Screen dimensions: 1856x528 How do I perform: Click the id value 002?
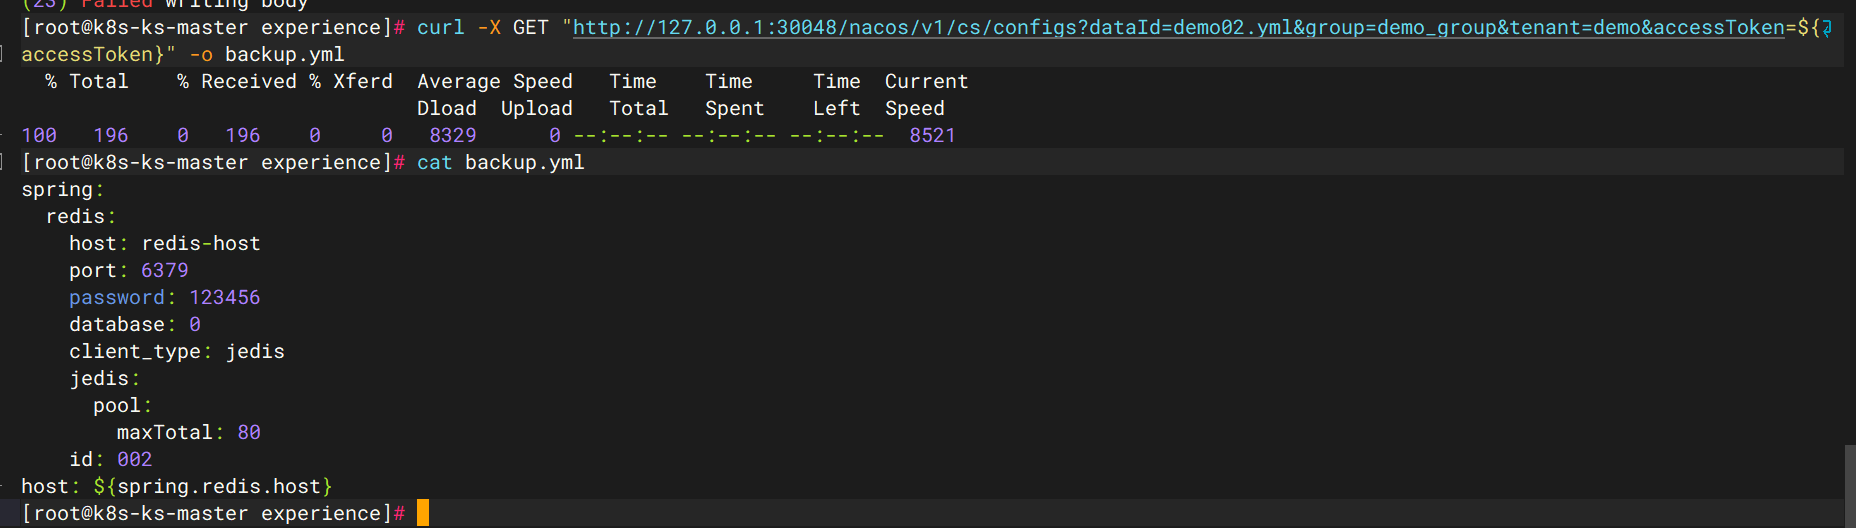(x=135, y=460)
